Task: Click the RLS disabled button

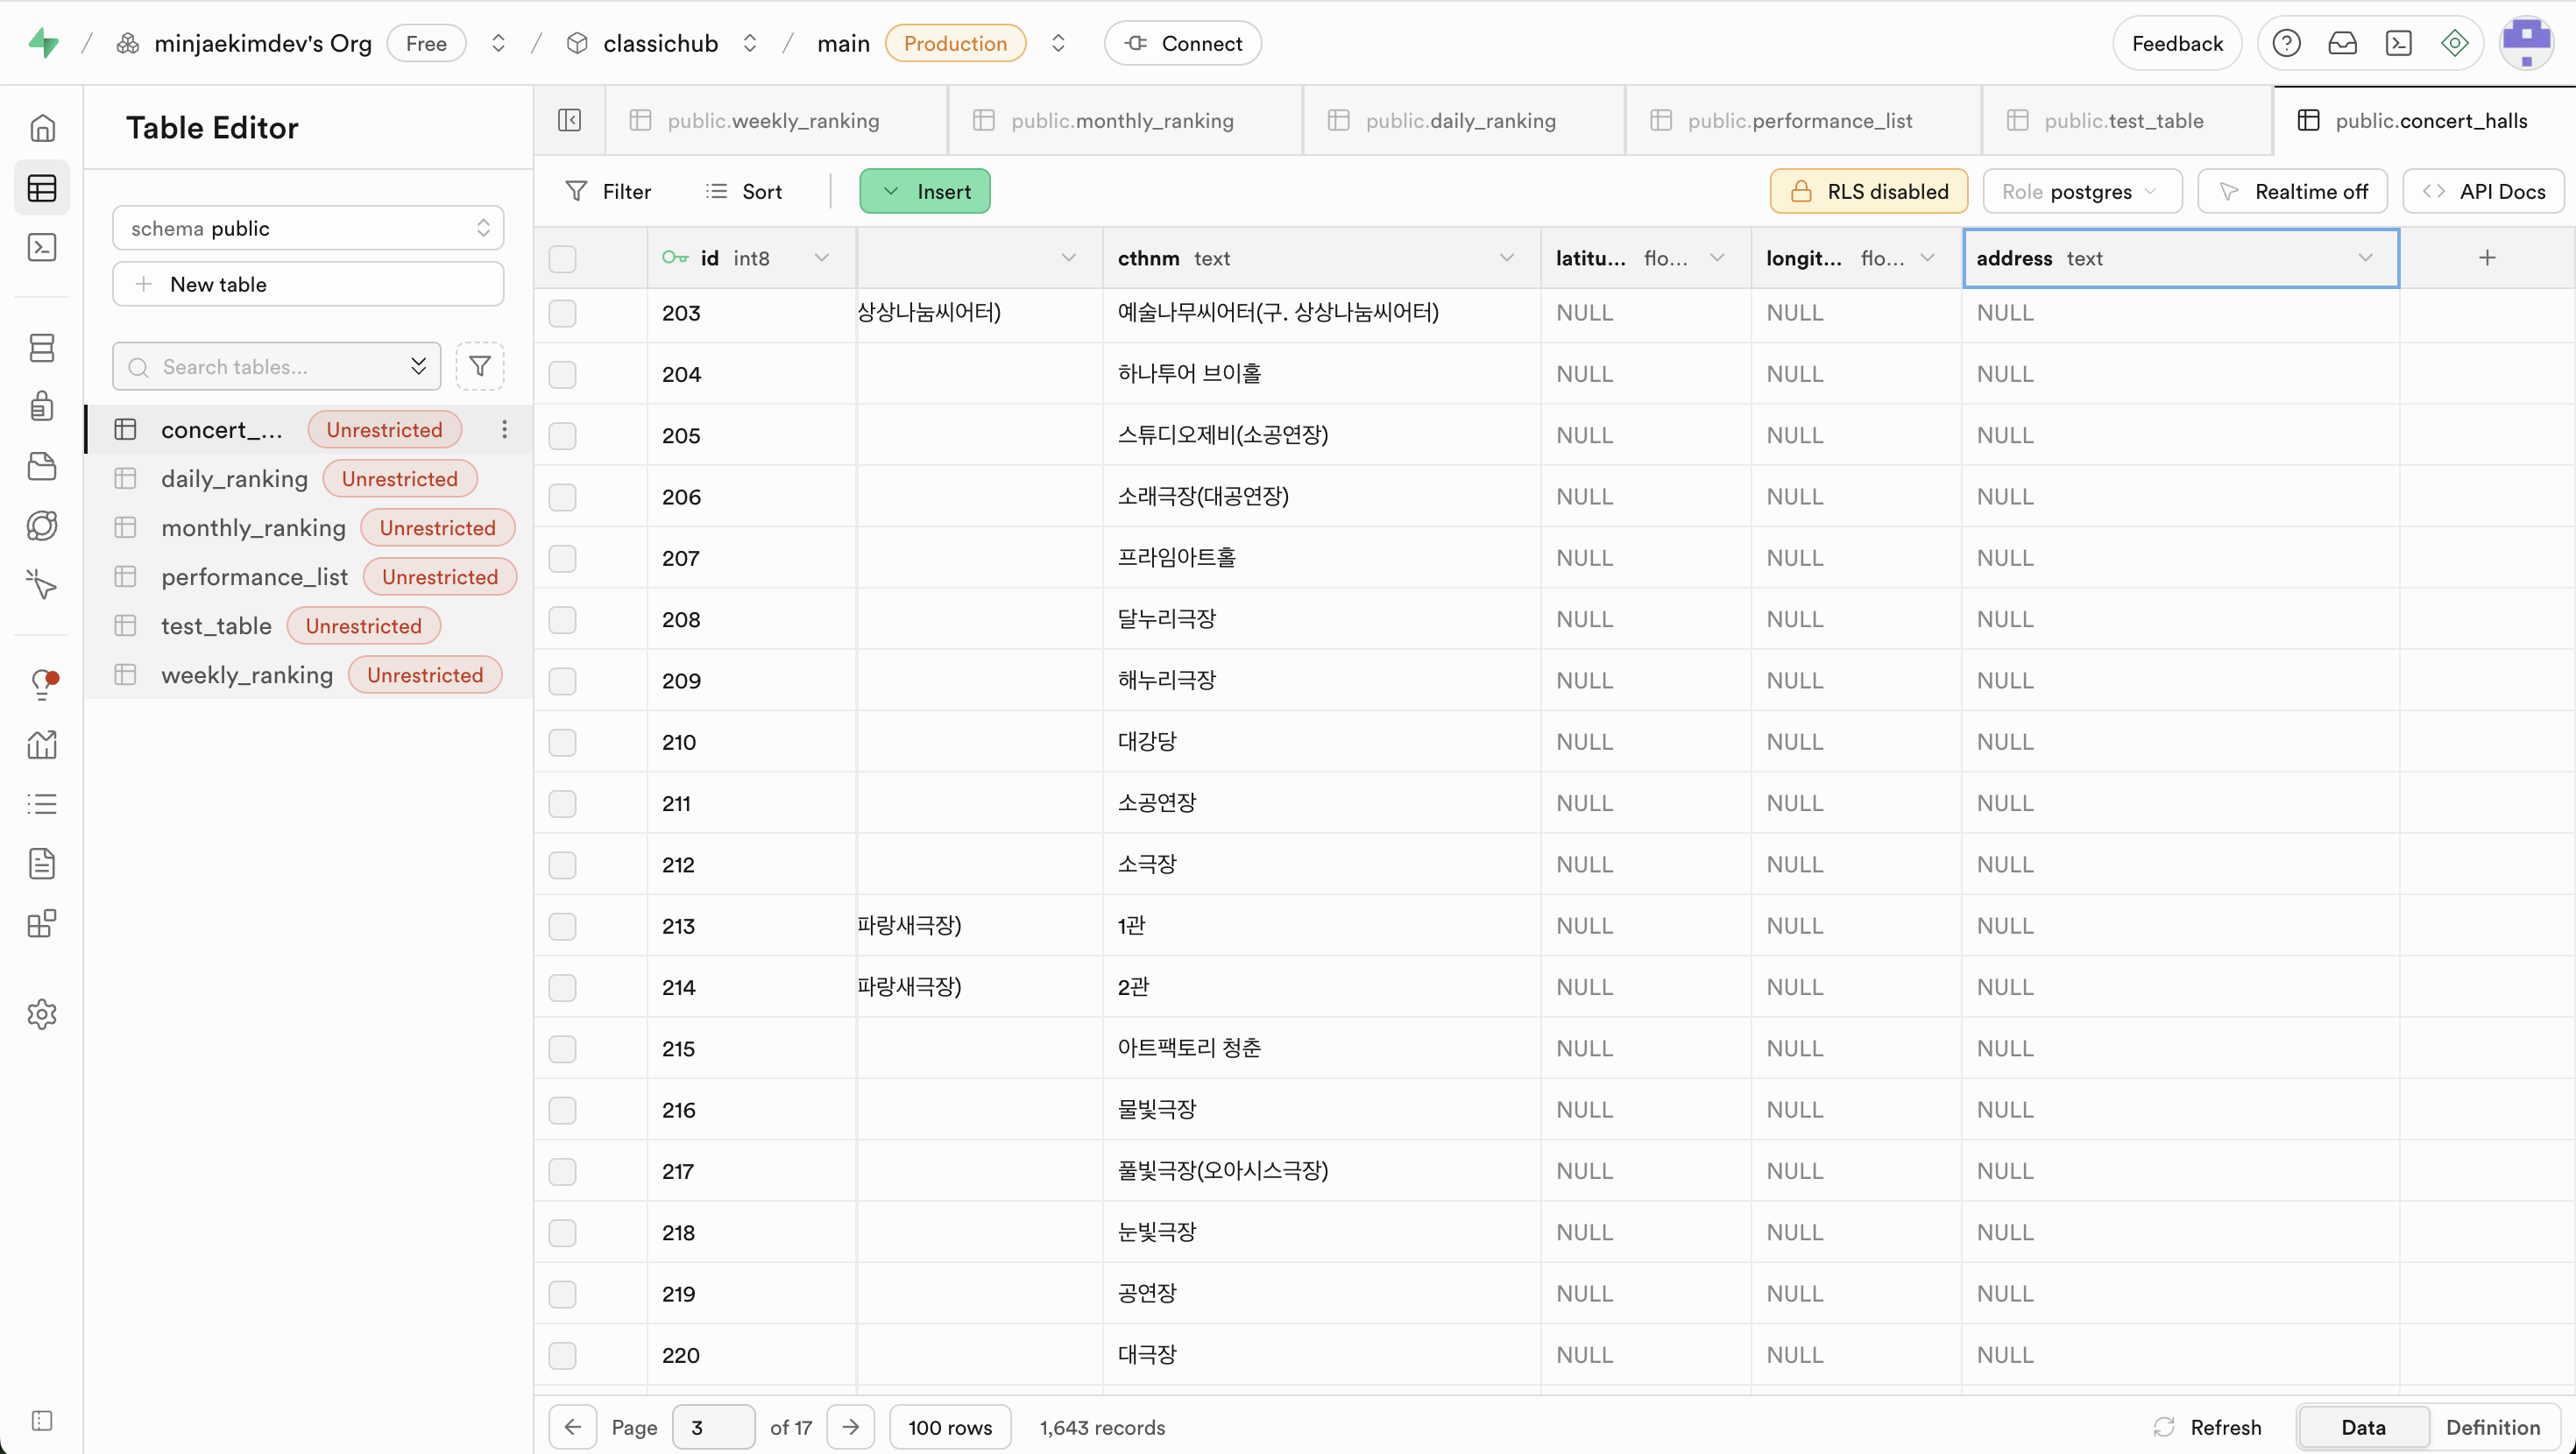Action: pos(1868,192)
